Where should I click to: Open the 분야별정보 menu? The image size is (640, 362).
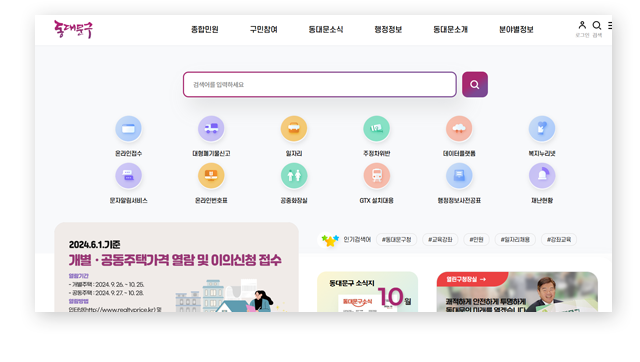pos(516,29)
